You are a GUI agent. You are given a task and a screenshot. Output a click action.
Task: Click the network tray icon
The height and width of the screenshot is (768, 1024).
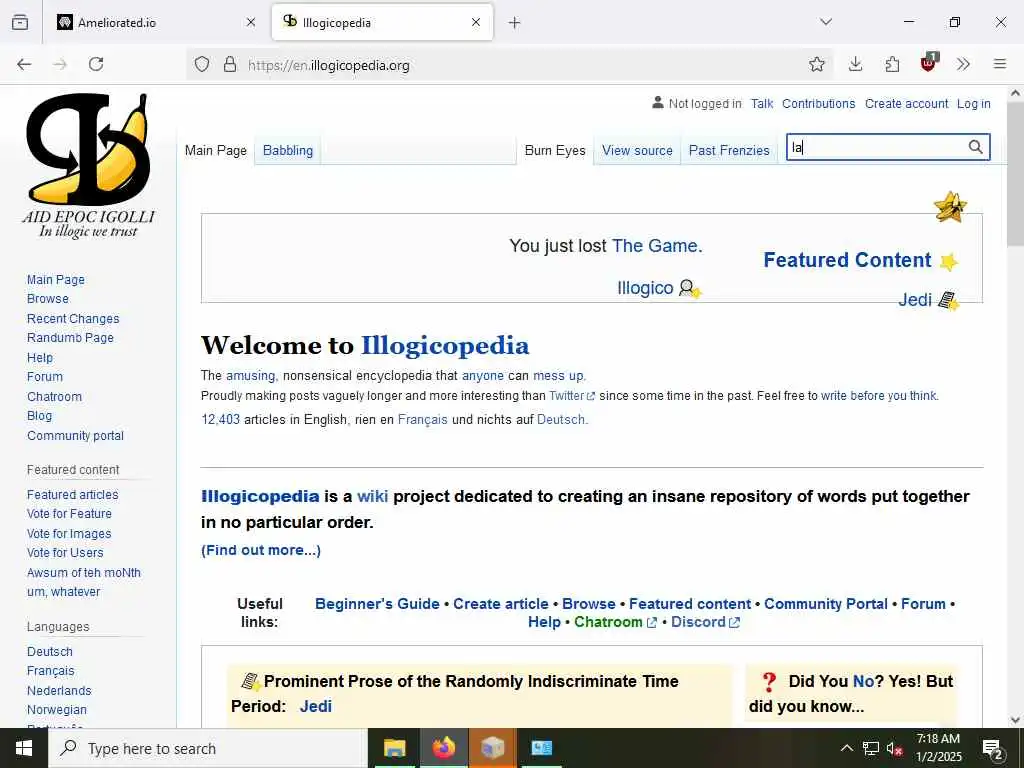871,748
